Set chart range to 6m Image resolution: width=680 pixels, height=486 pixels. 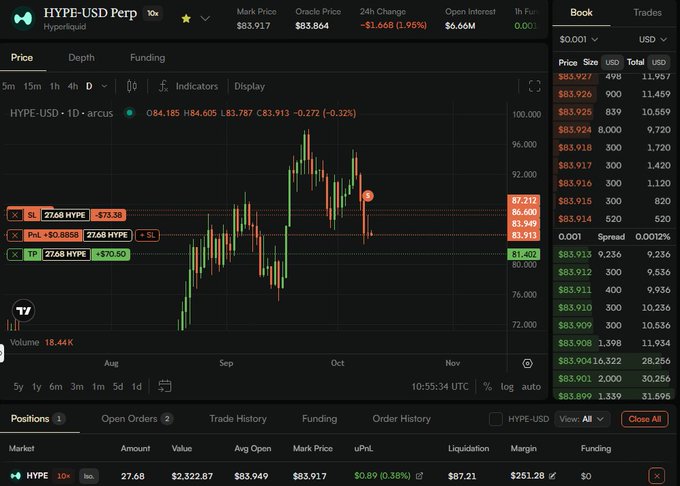point(56,386)
